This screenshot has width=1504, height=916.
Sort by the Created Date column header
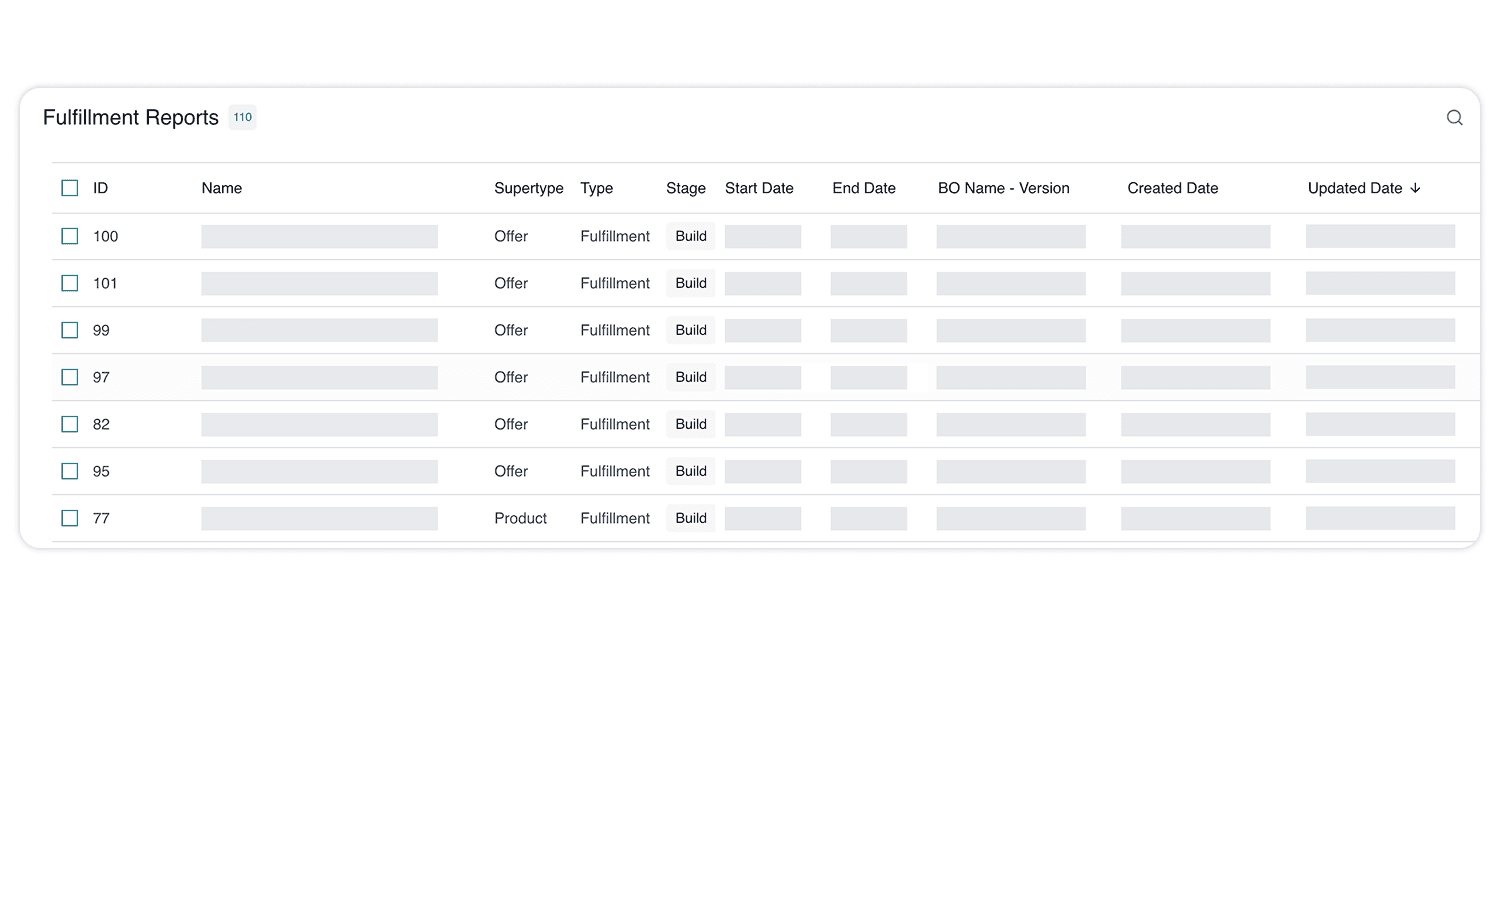coord(1172,187)
